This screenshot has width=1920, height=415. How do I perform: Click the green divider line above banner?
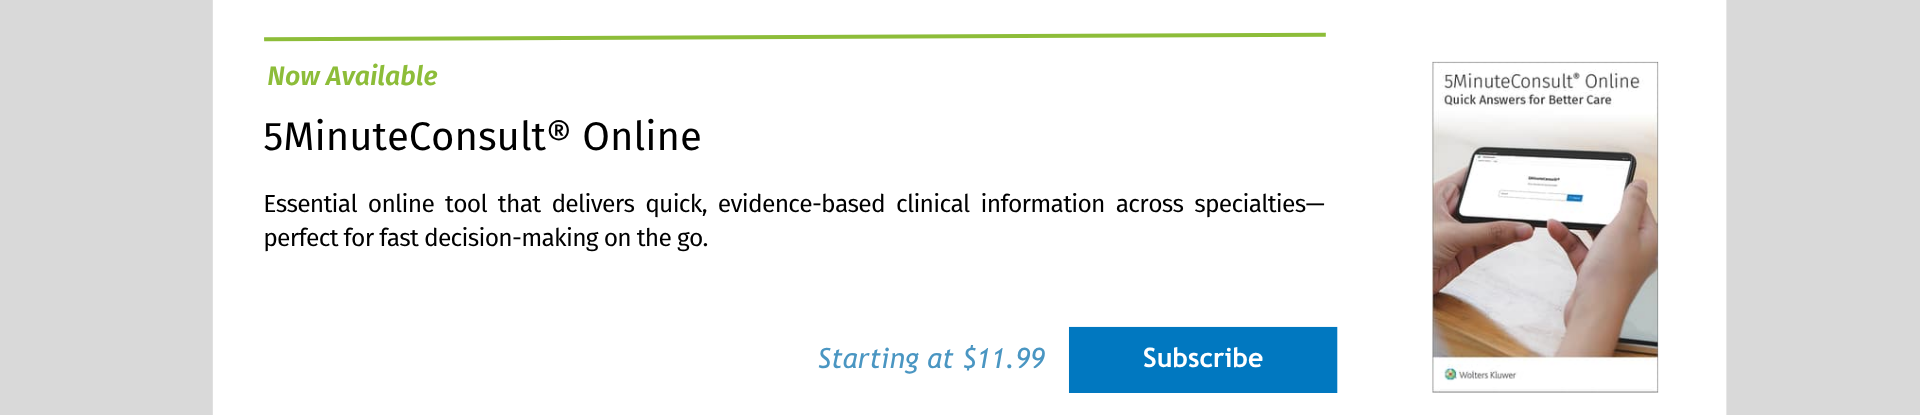click(794, 36)
